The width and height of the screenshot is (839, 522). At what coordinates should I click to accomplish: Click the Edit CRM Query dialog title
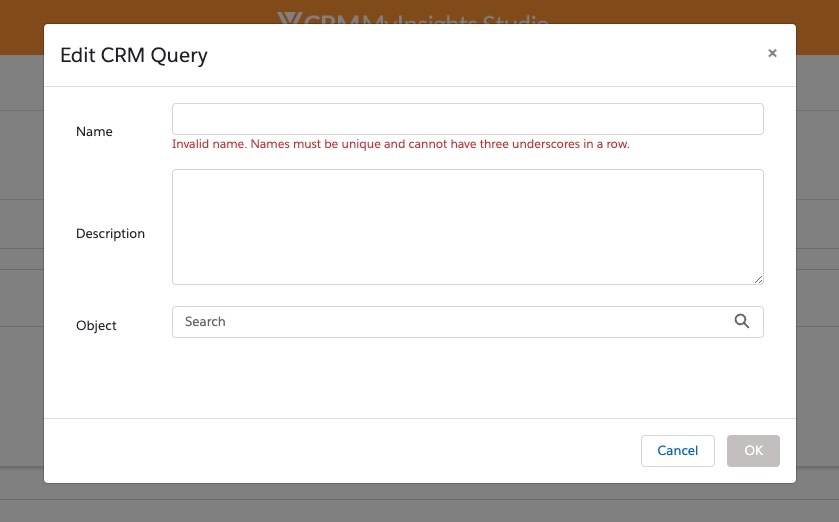pyautogui.click(x=134, y=55)
